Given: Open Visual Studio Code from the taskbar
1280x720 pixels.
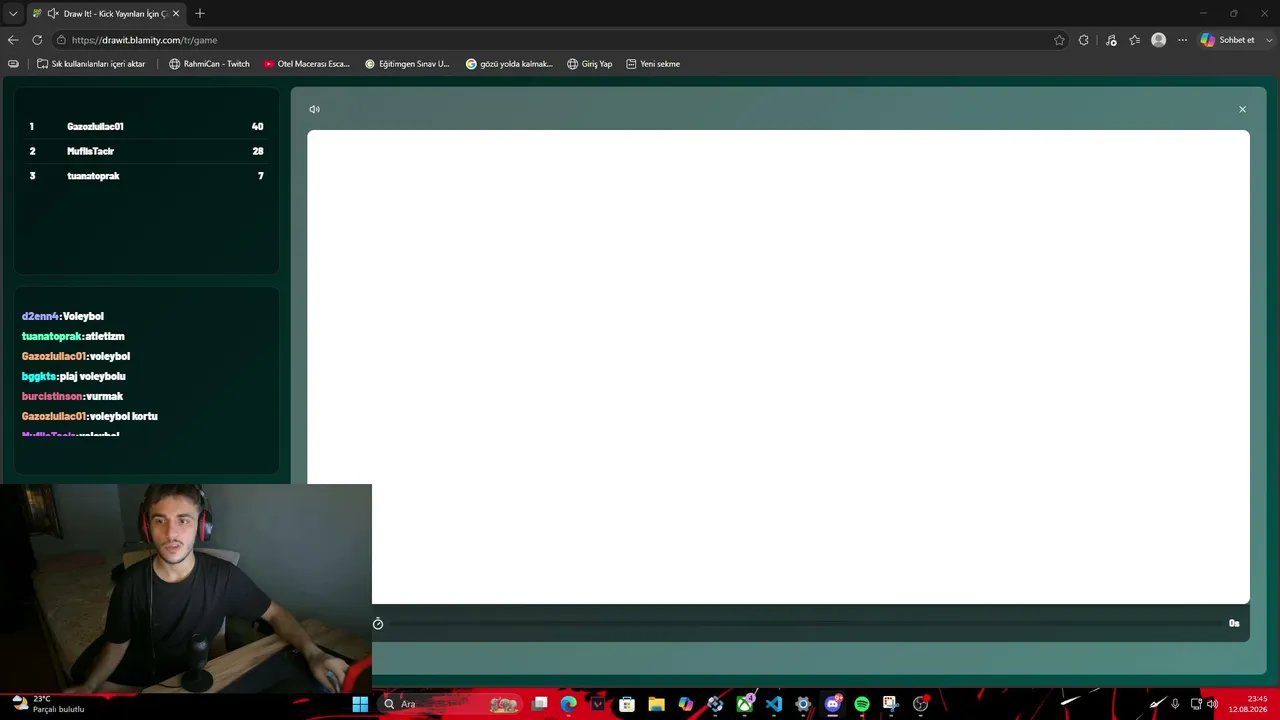Looking at the screenshot, I should [x=774, y=704].
